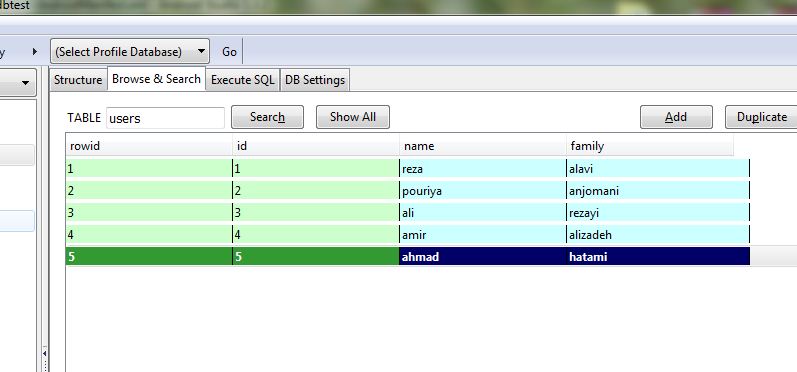
Task: Select the name cell amir
Action: pos(482,234)
